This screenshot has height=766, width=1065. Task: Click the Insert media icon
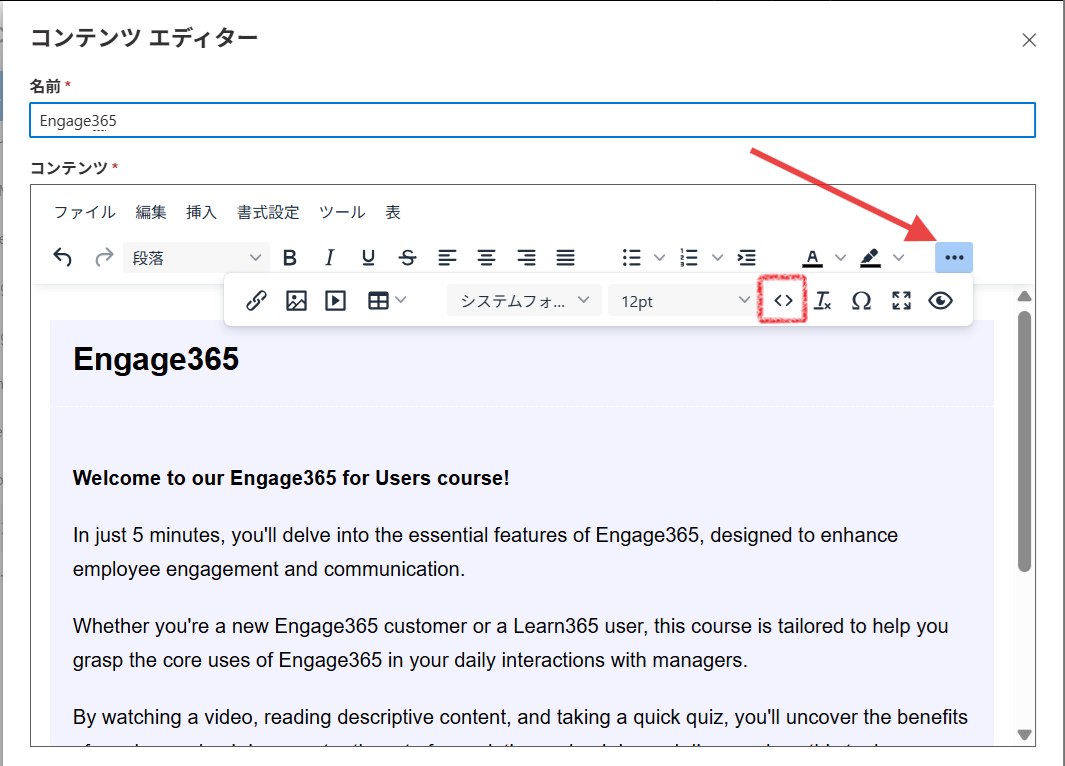335,300
